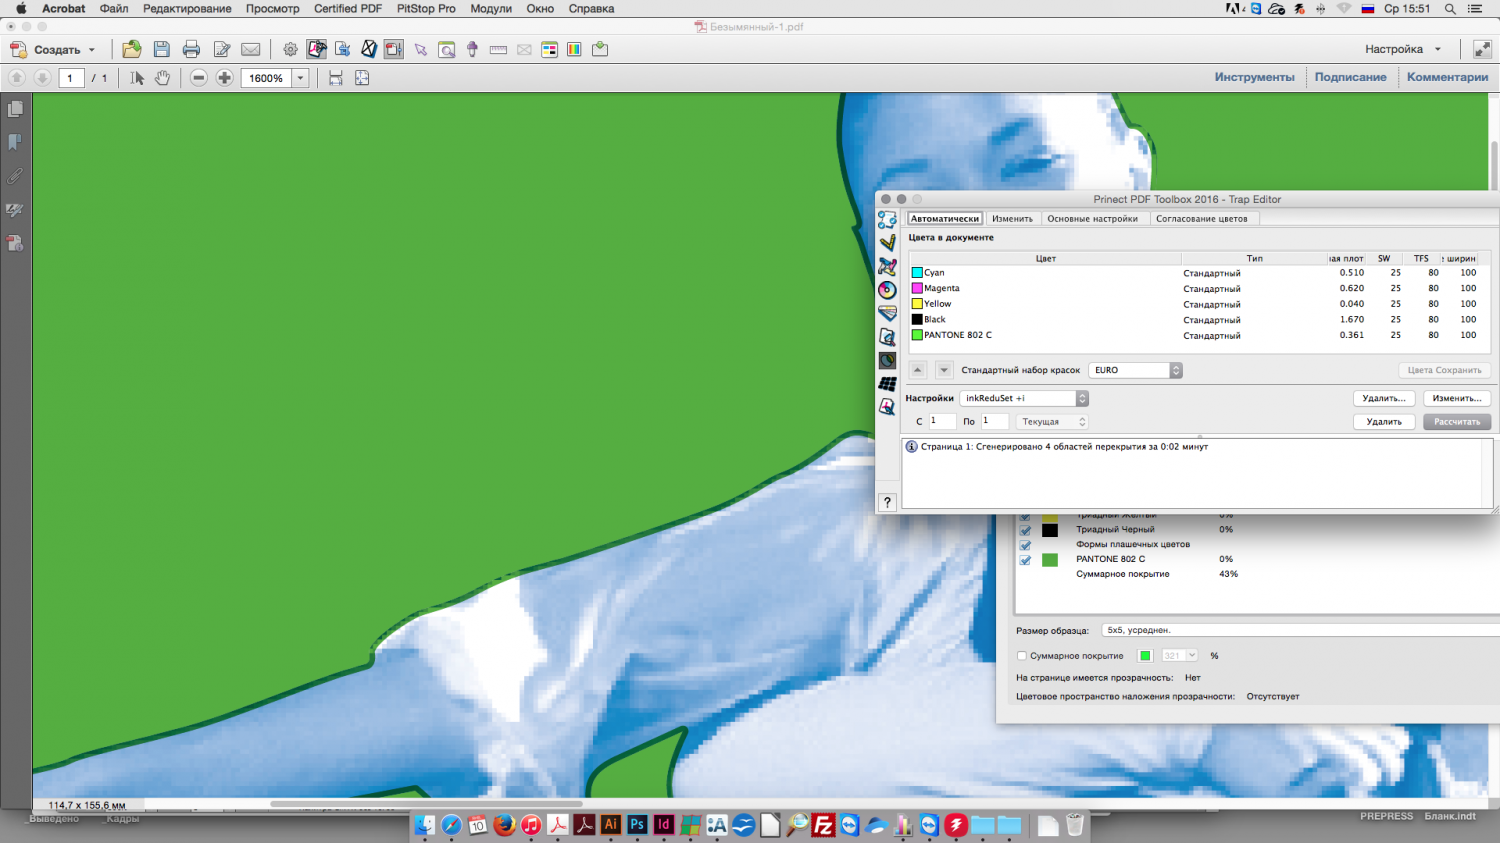
Task: Open the gear settings icon in toolbar
Action: [290, 49]
